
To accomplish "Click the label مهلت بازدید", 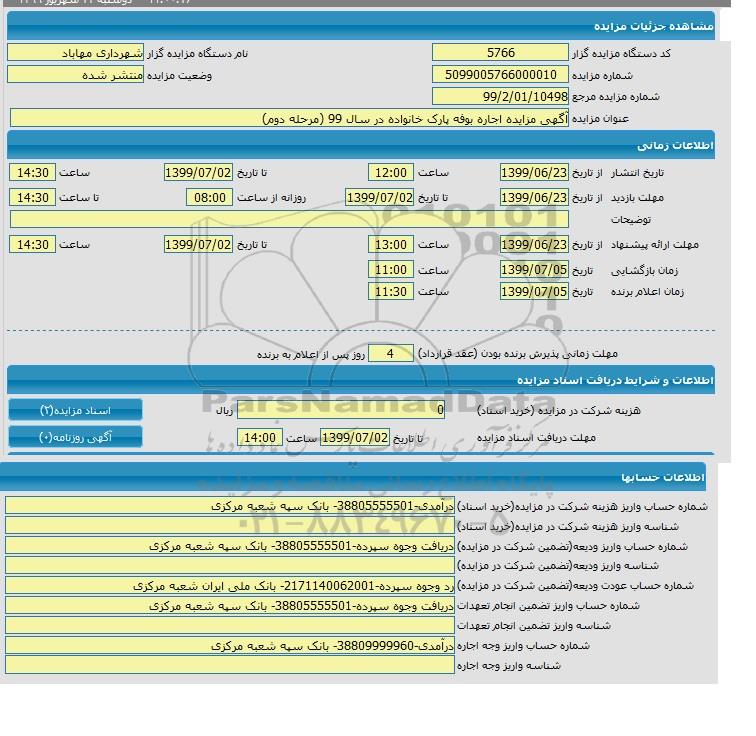I will tap(637, 198).
